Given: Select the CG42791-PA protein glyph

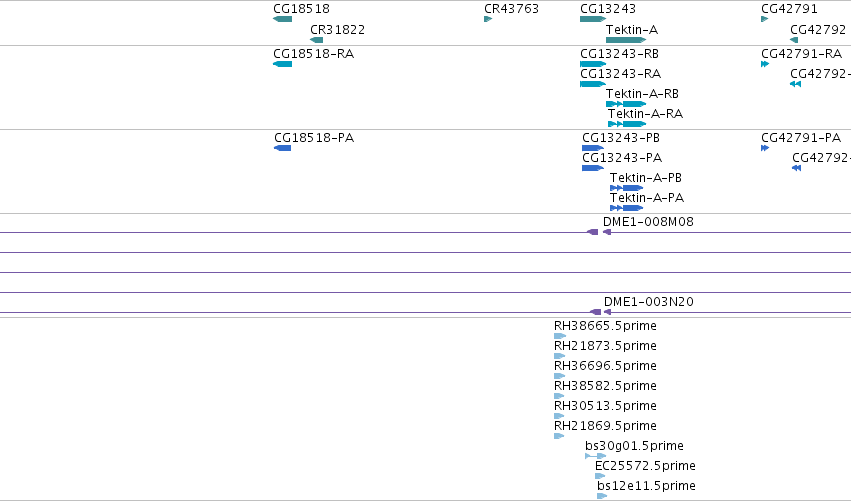Looking at the screenshot, I should (x=765, y=148).
